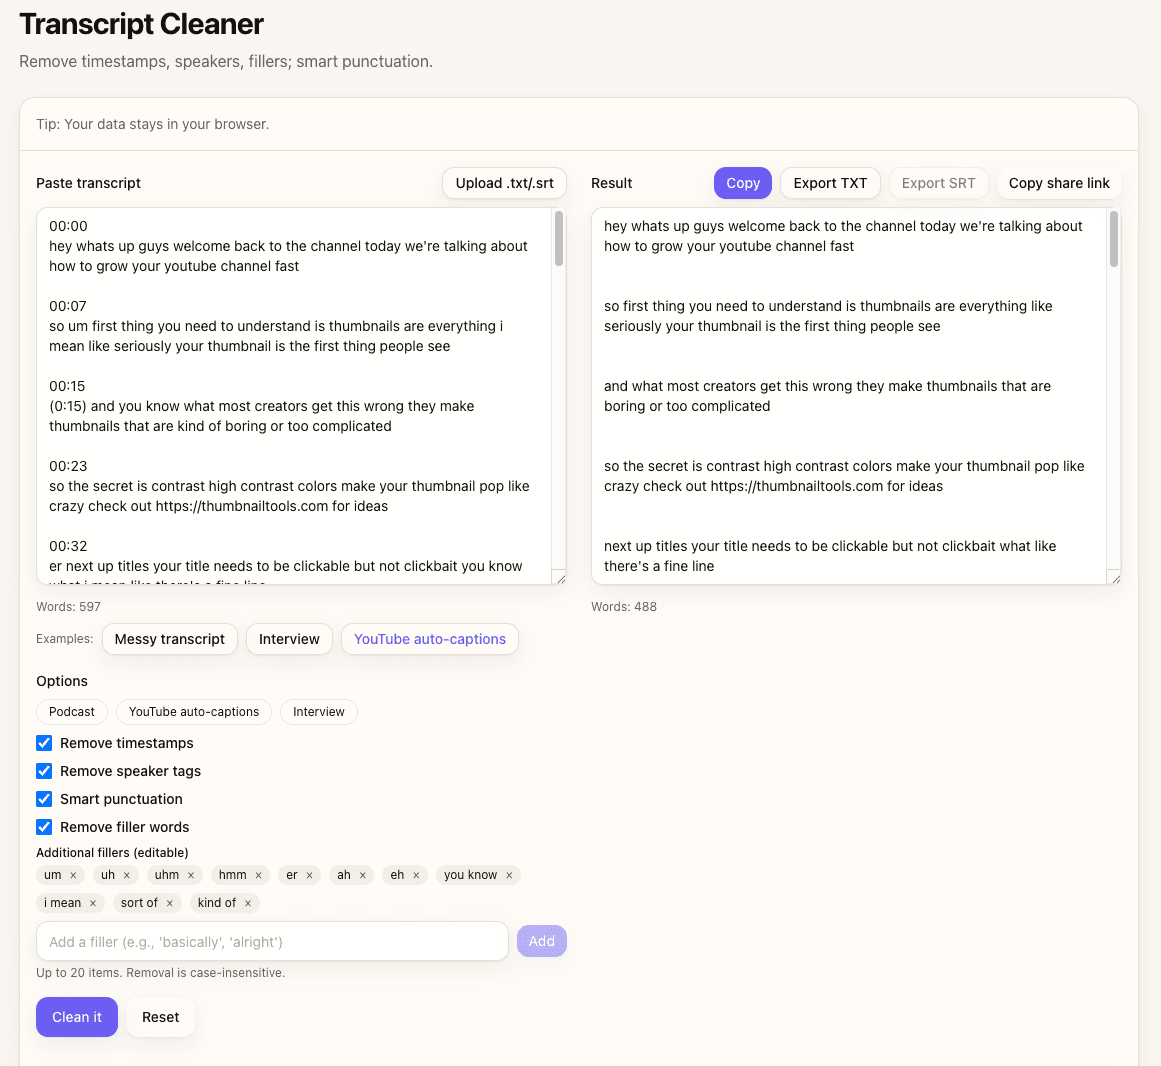Delete the 'uh' filler tag
Viewport: 1161px width, 1066px height.
127,875
